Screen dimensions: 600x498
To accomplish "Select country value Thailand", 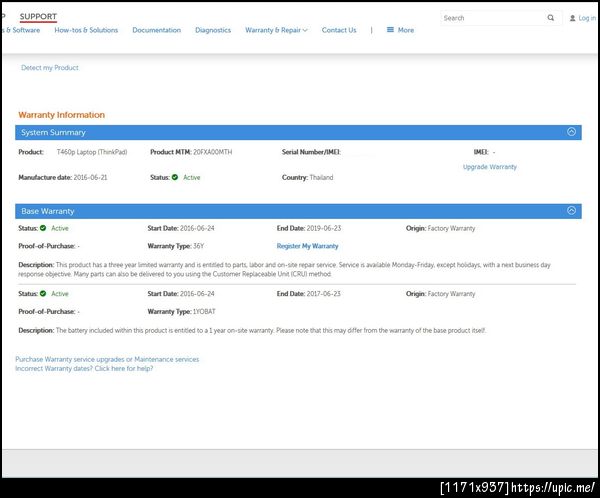I will tap(321, 177).
